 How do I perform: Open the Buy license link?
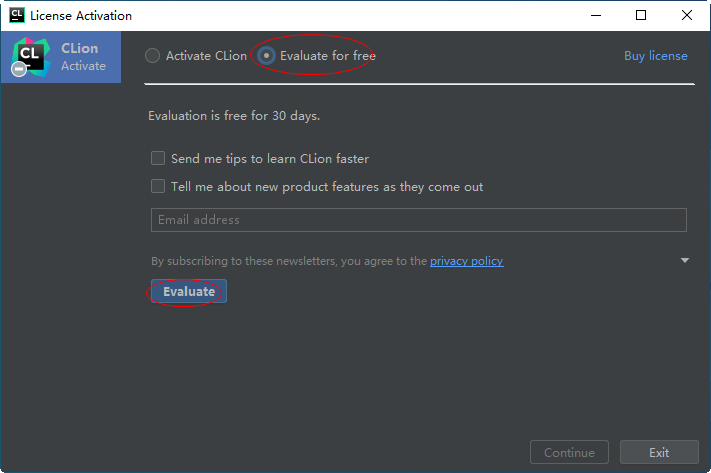(655, 56)
